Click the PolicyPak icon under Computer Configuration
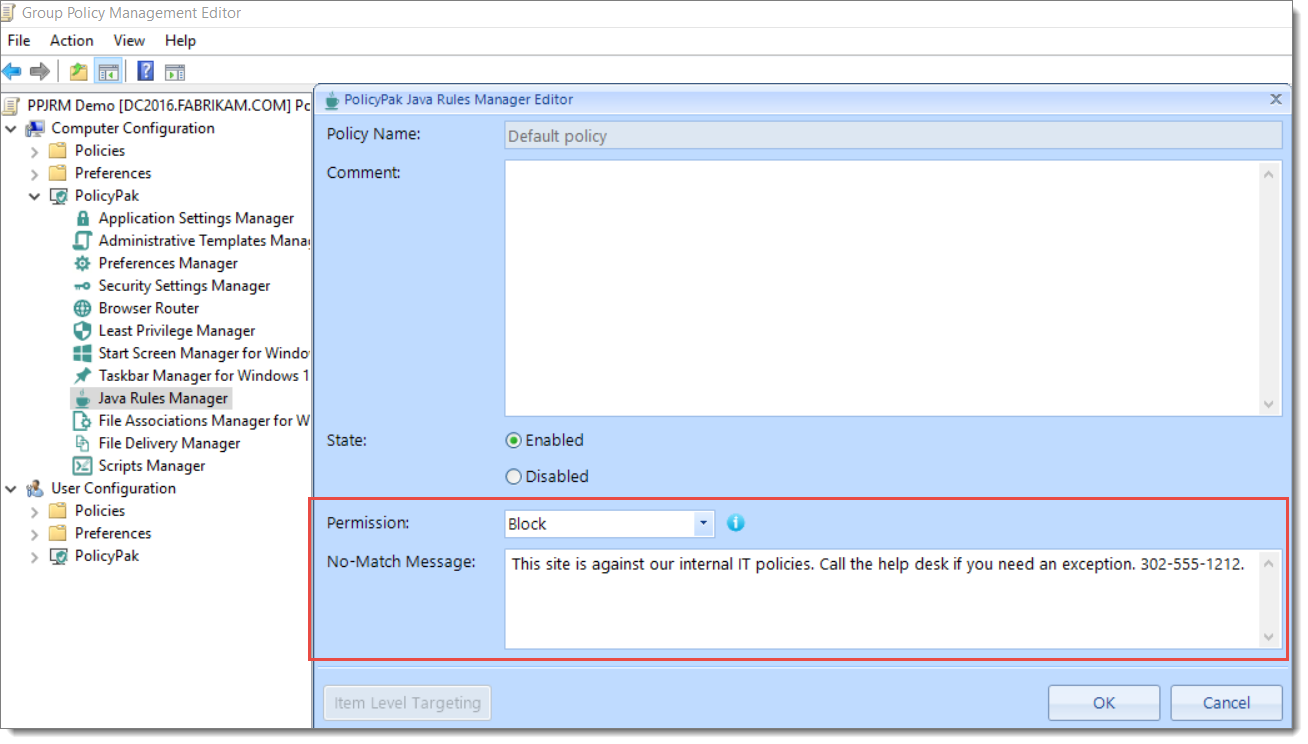Viewport: 1308px width, 744px height. click(x=59, y=196)
